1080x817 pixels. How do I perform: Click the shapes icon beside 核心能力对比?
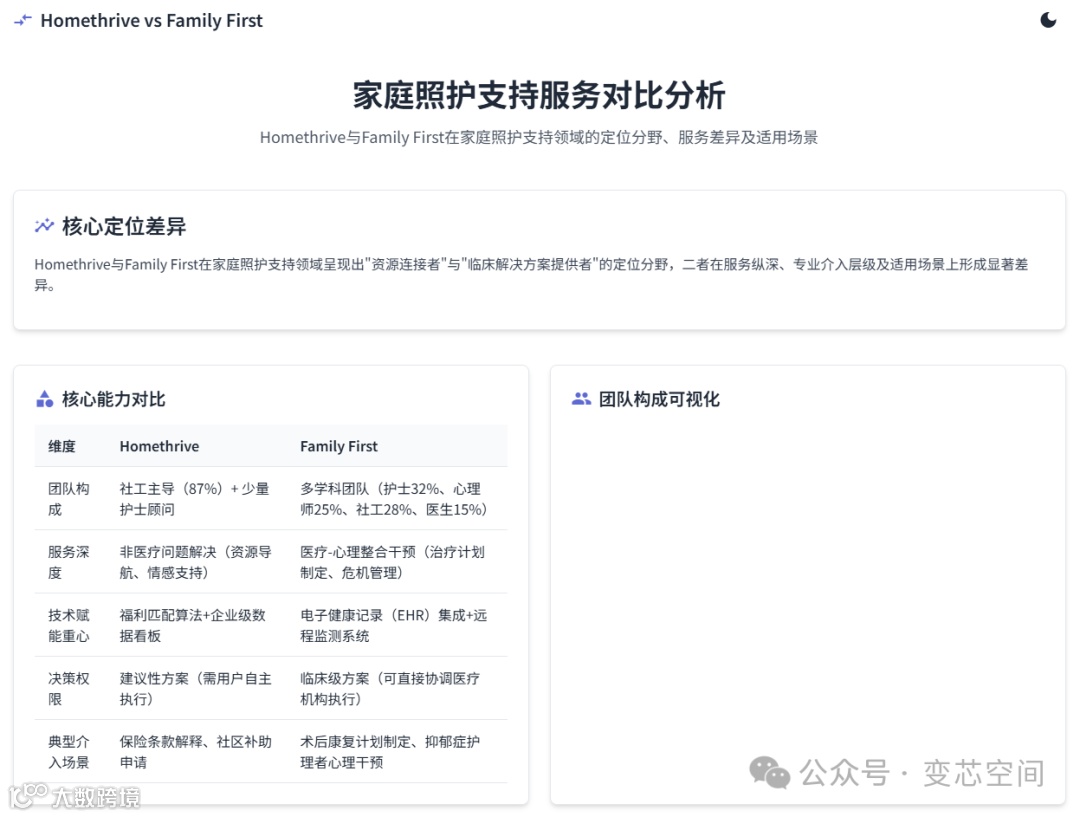[44, 399]
